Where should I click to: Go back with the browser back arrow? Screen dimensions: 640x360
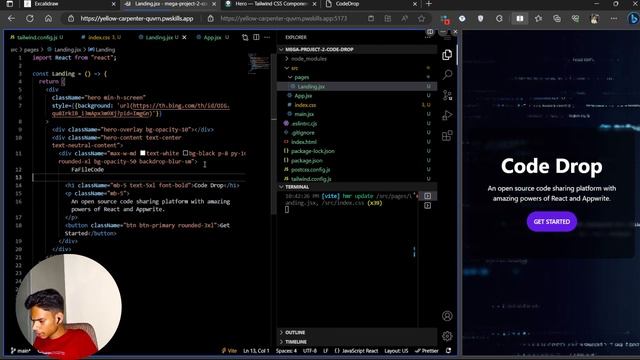(x=11, y=18)
